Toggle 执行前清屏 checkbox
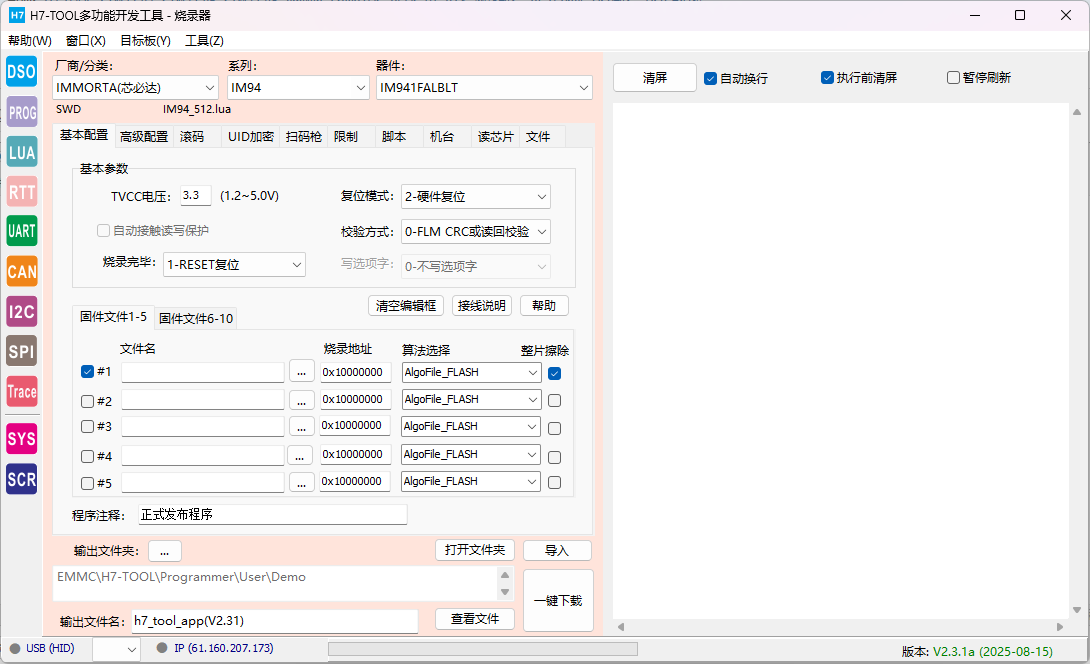 click(827, 77)
